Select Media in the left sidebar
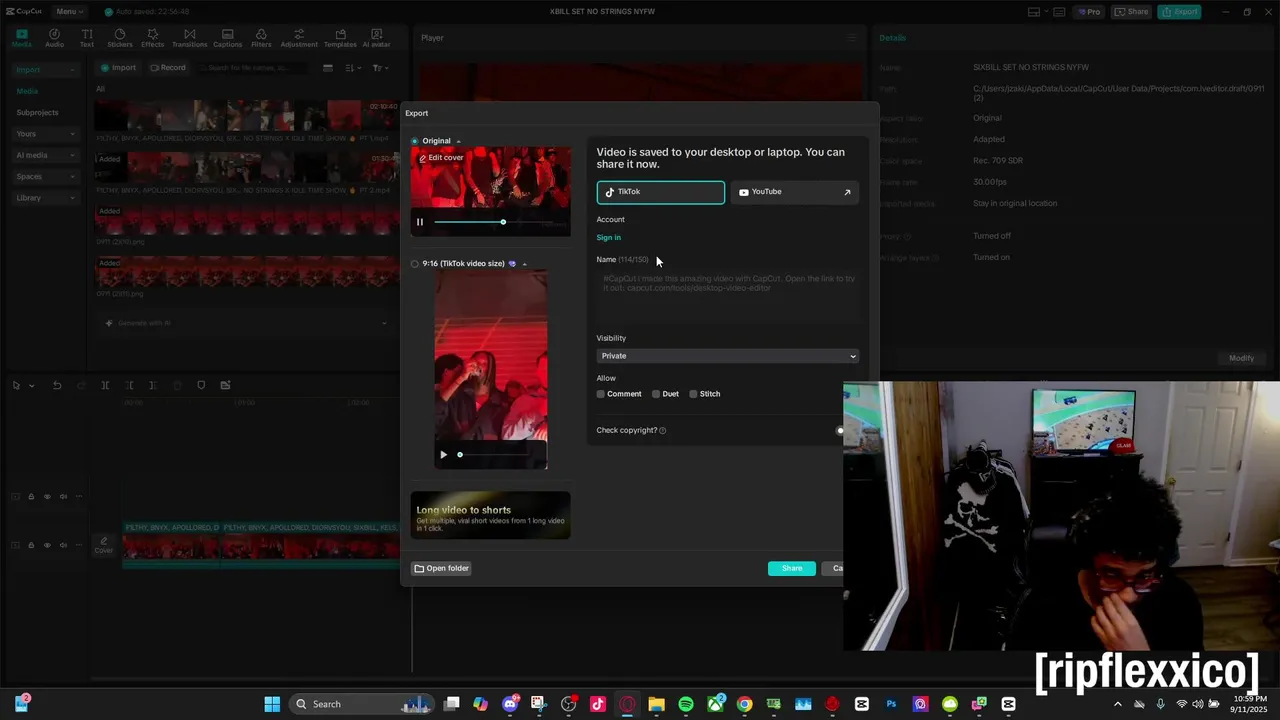 [27, 91]
